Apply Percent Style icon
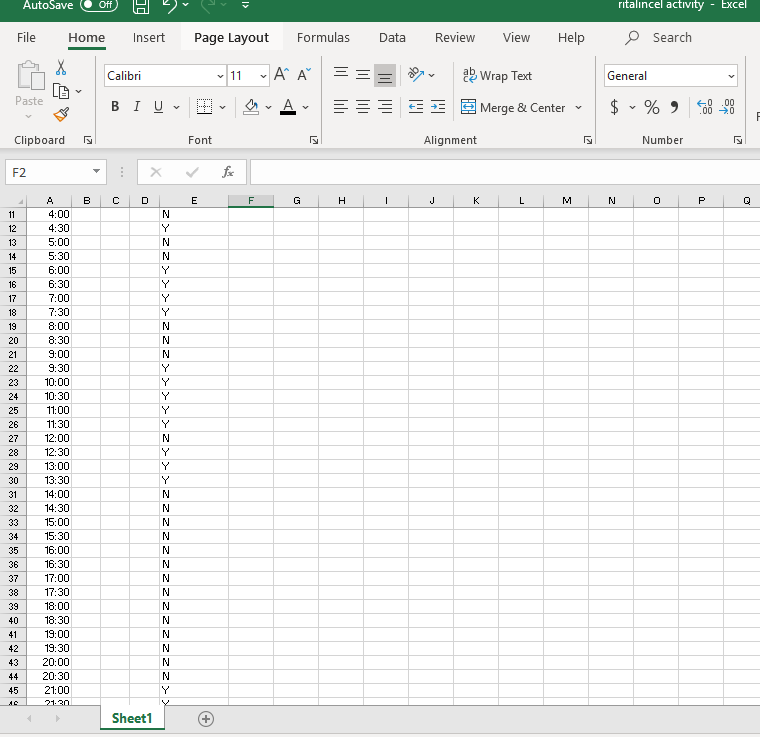This screenshot has width=760, height=737. click(651, 107)
